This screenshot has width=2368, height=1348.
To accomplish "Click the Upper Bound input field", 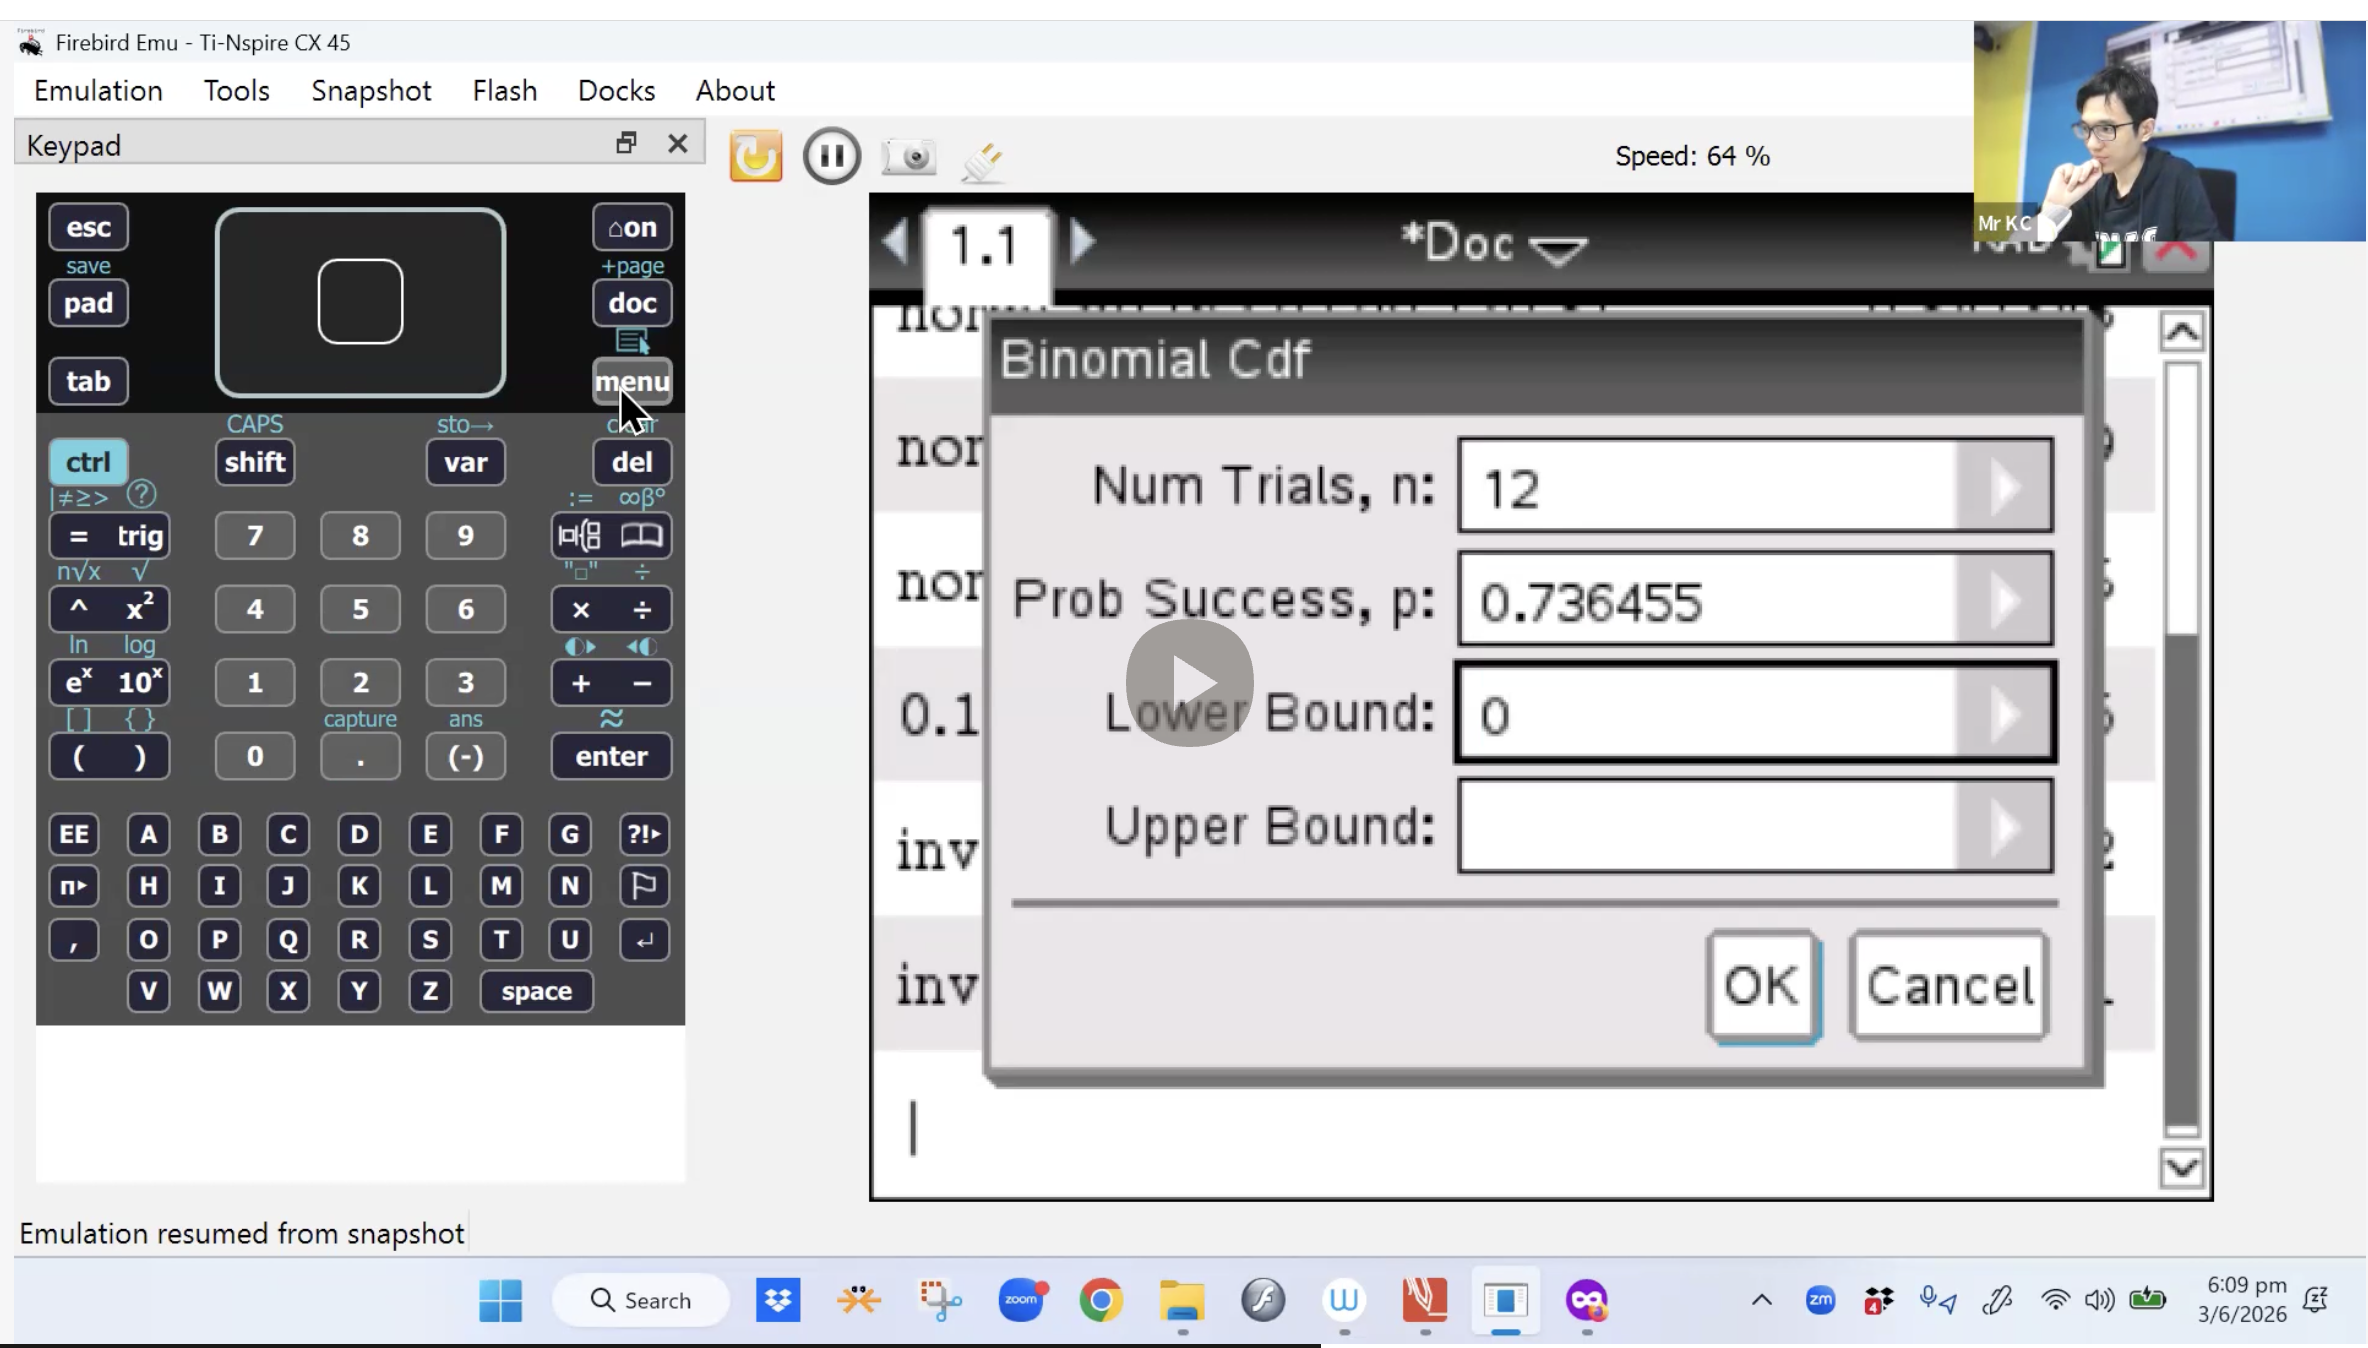I will coord(1755,827).
